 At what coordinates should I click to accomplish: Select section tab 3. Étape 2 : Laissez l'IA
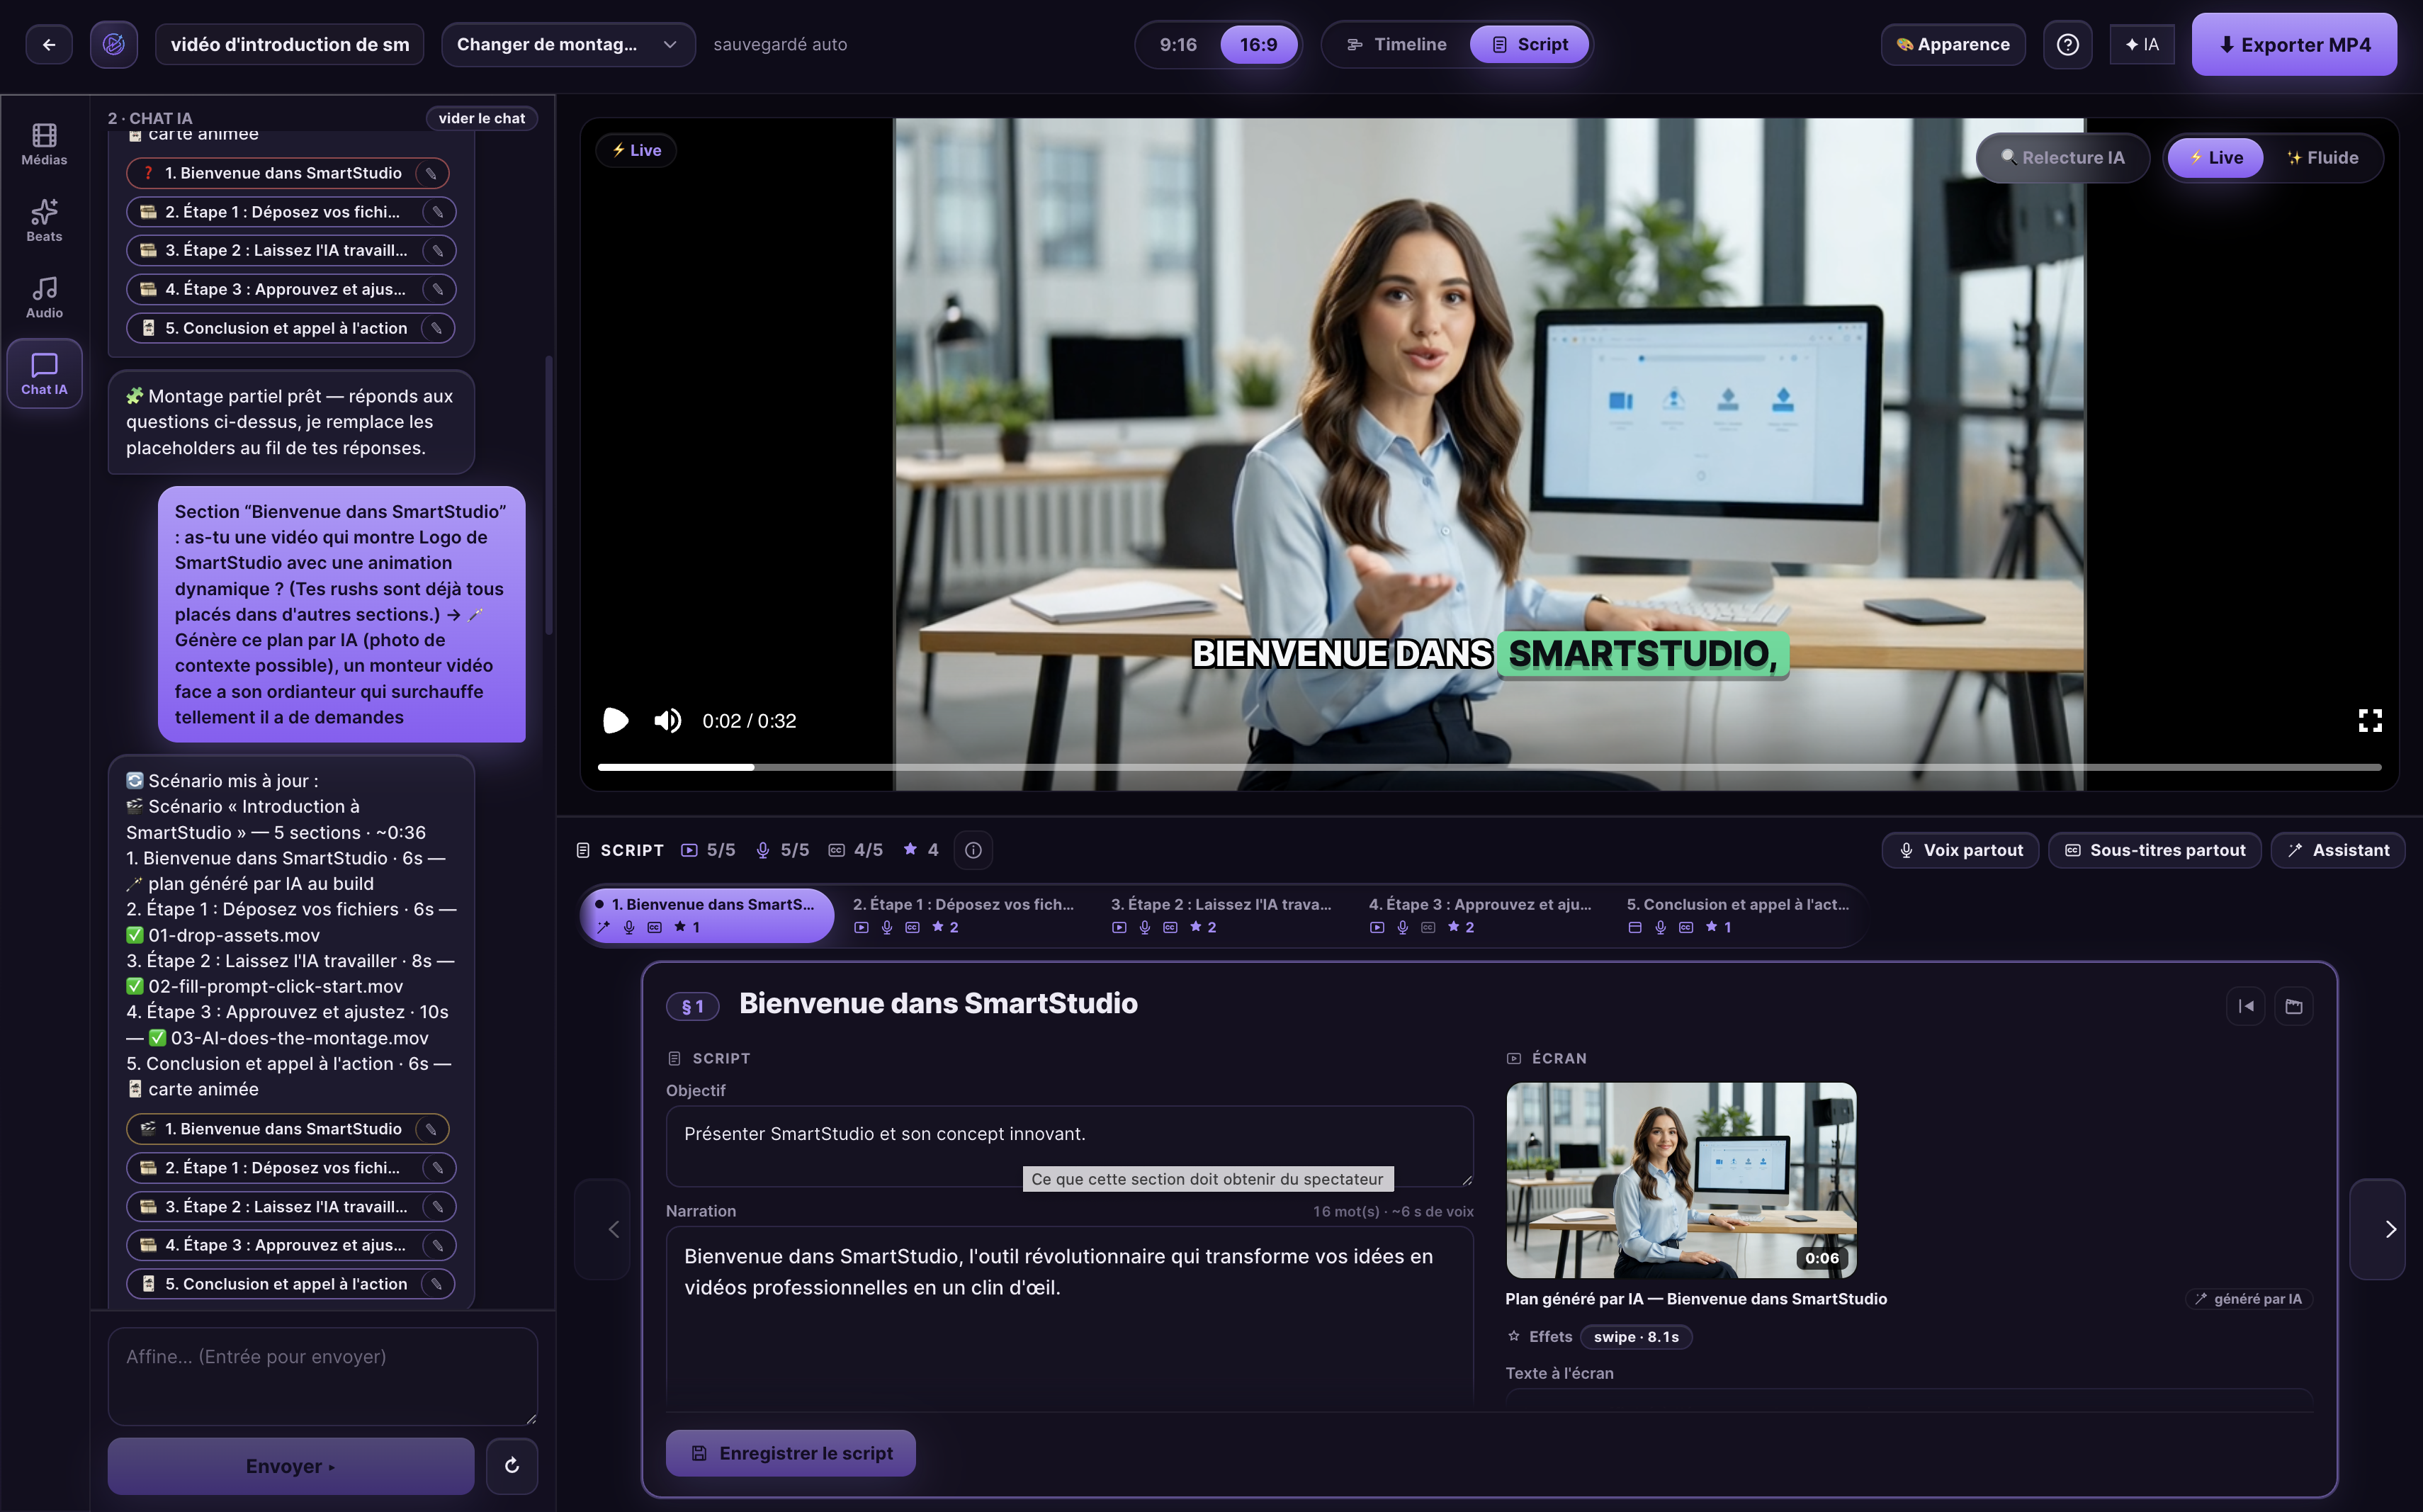point(1221,915)
